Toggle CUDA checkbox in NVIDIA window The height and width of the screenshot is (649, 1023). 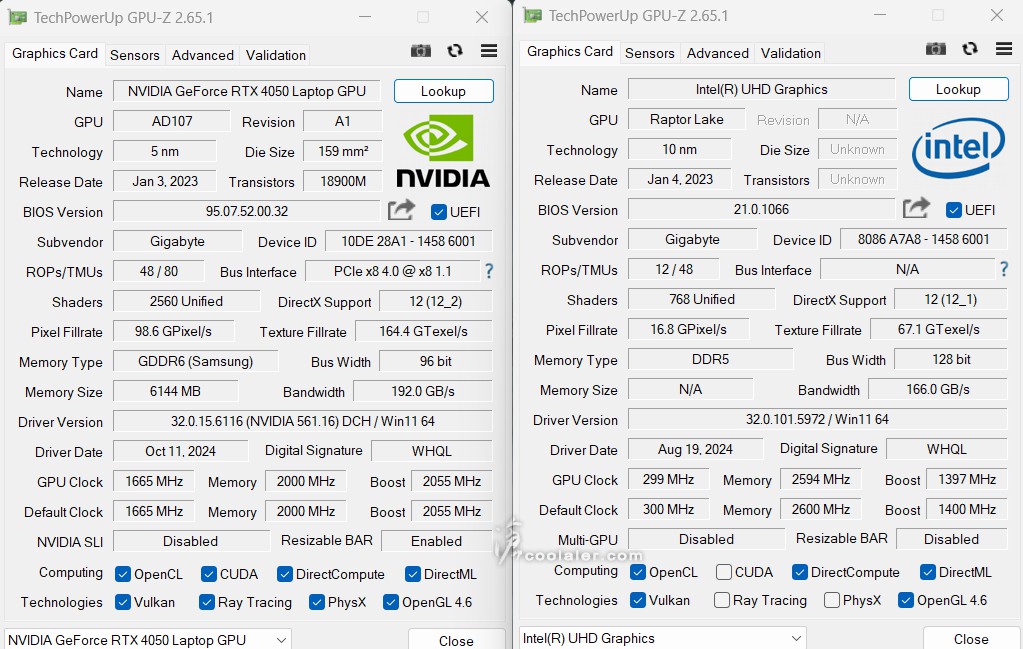coord(208,574)
